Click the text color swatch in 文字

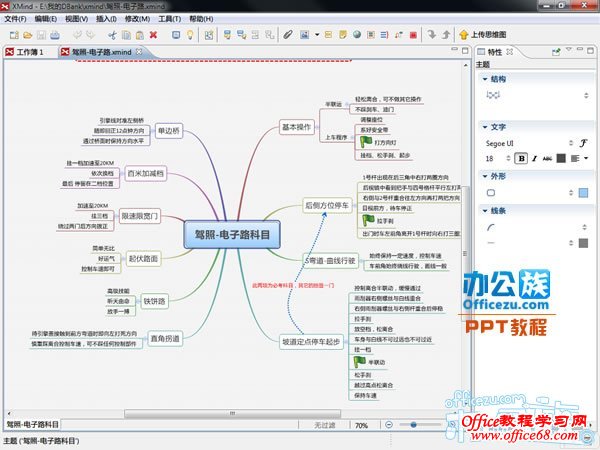click(561, 158)
